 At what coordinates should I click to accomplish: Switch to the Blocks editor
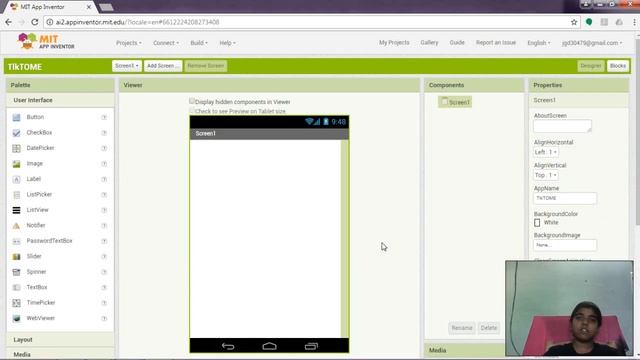click(x=618, y=66)
